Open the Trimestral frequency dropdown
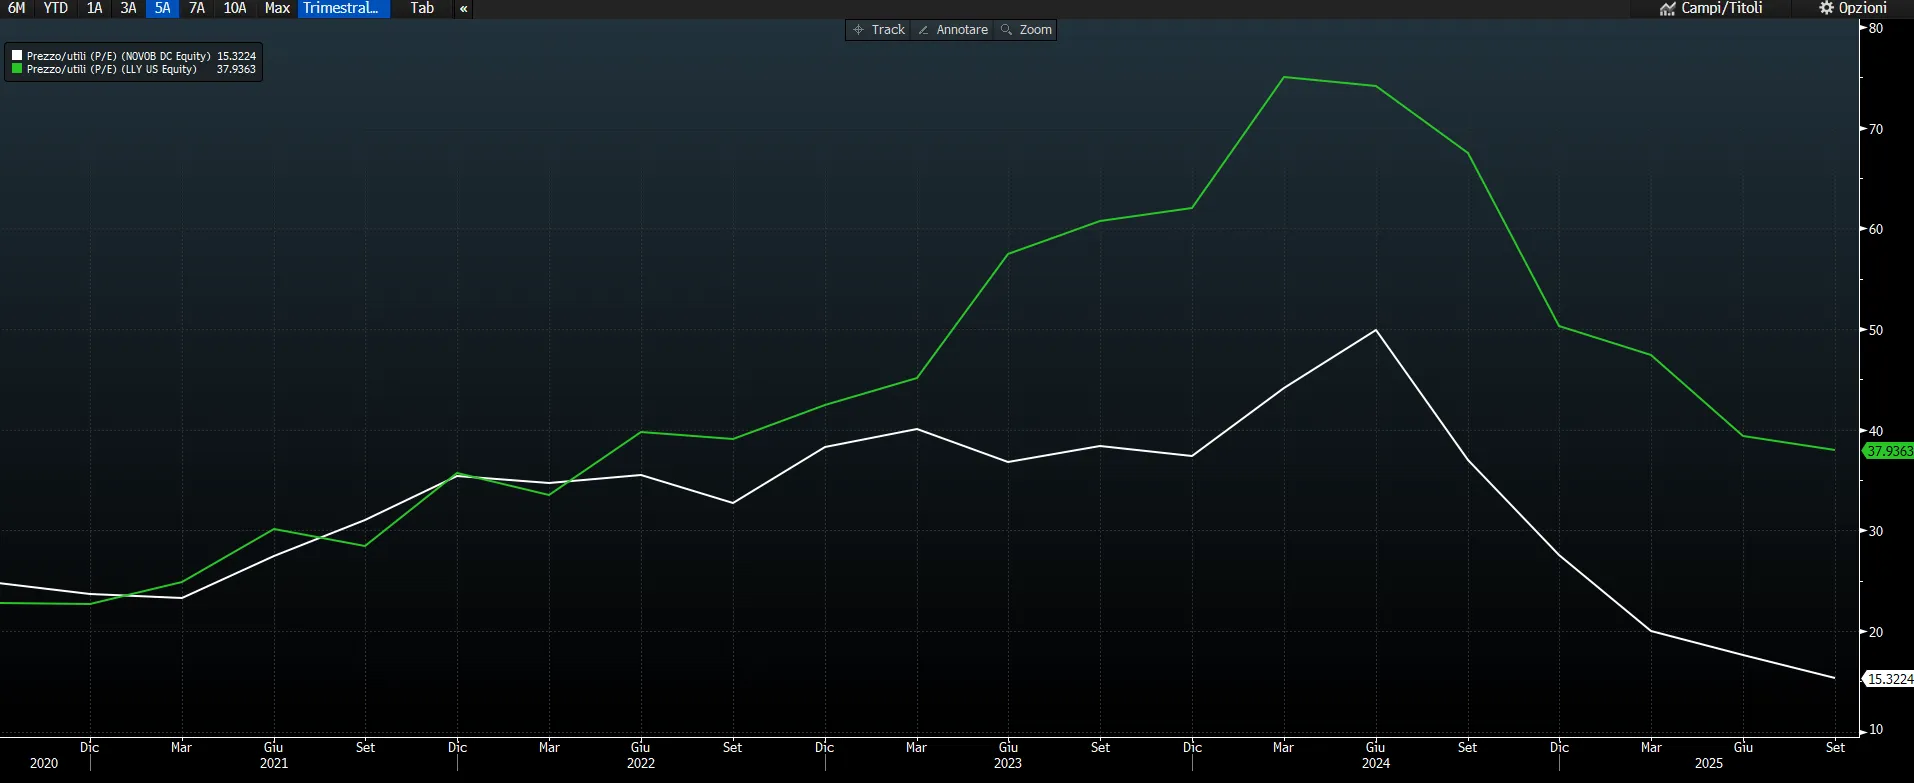Screen dimensions: 1914x783 (344, 8)
